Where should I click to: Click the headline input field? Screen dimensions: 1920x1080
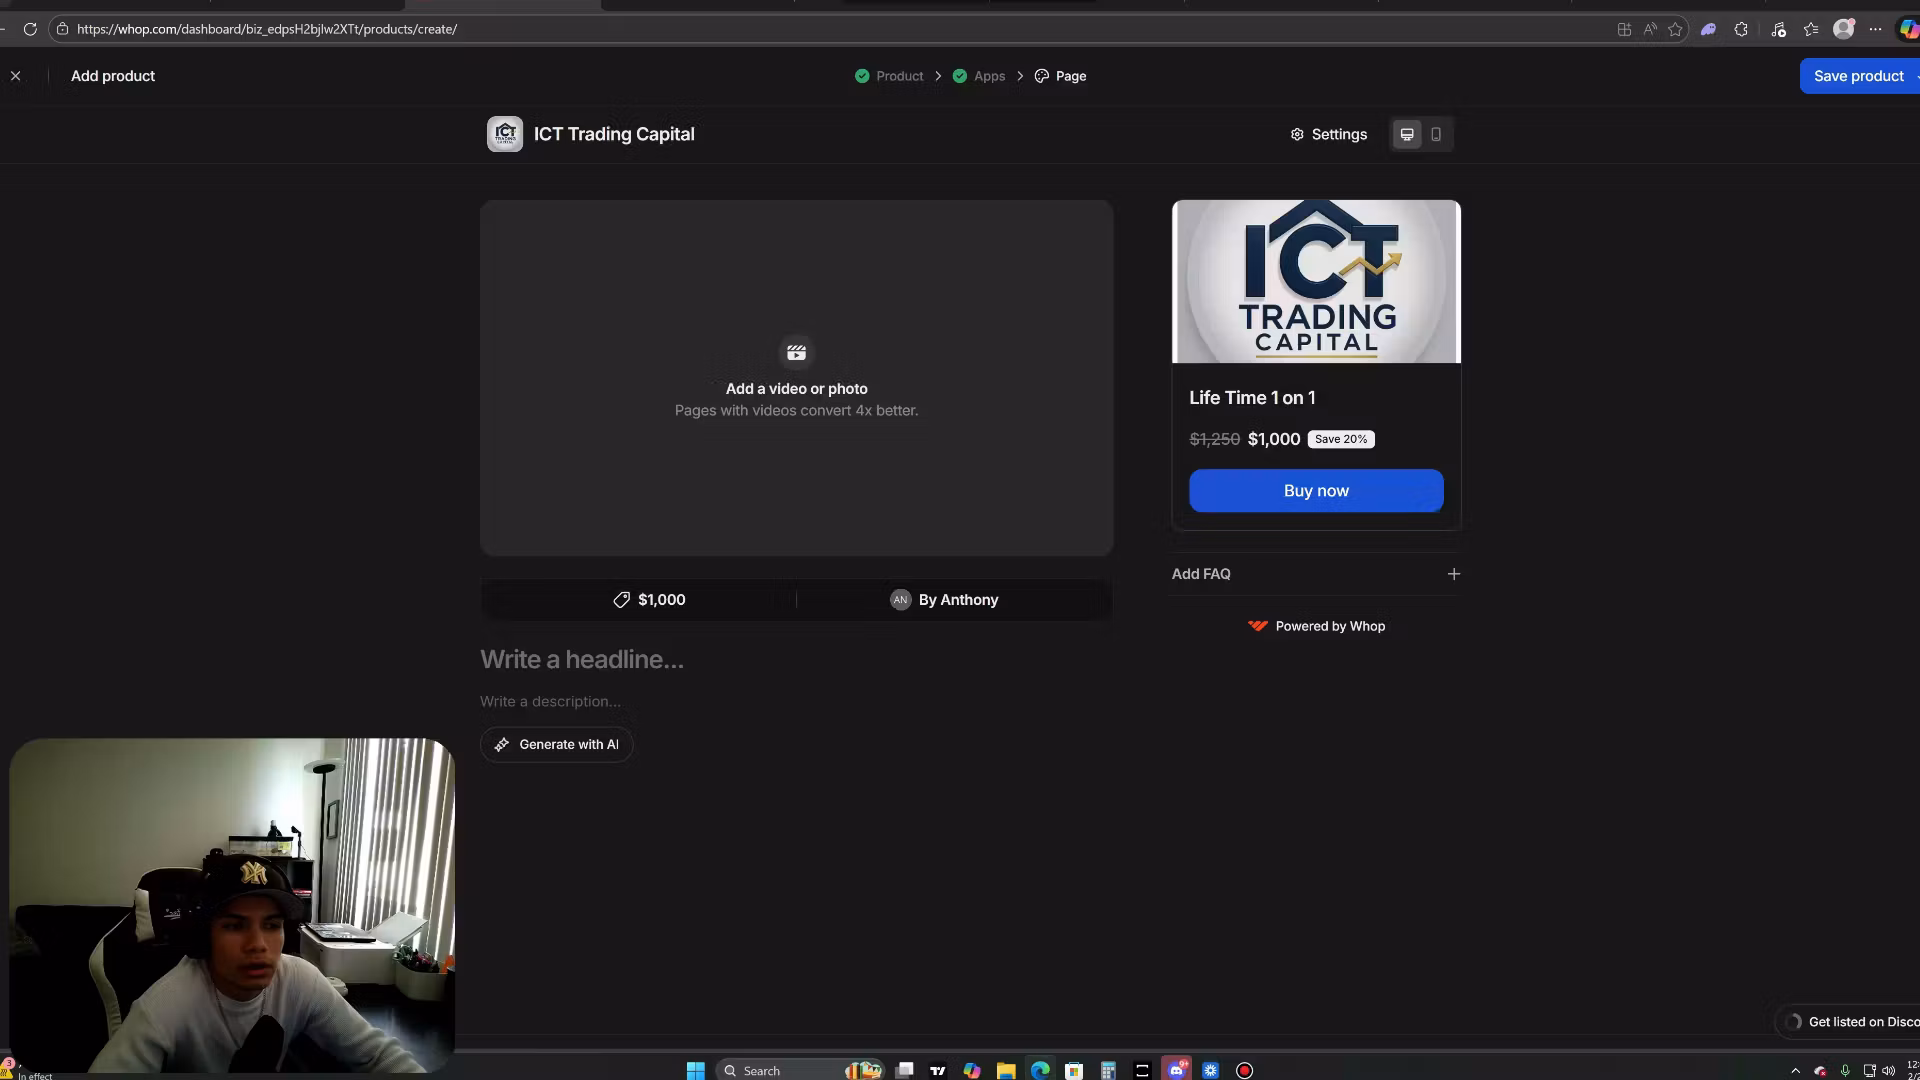click(582, 659)
